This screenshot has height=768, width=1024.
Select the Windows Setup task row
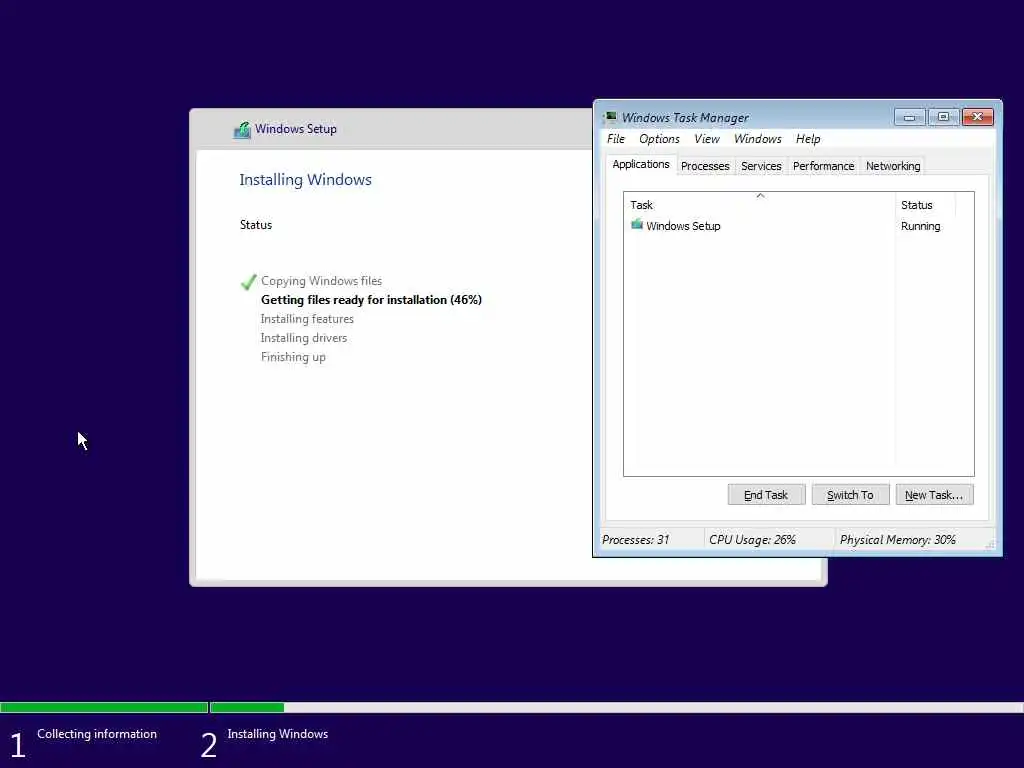click(798, 226)
